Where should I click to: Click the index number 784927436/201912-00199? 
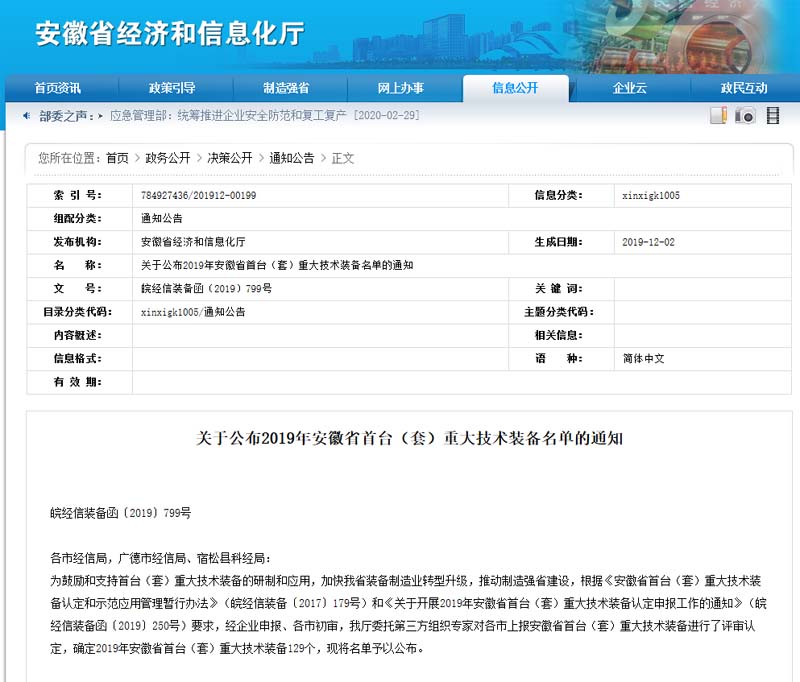[x=198, y=196]
